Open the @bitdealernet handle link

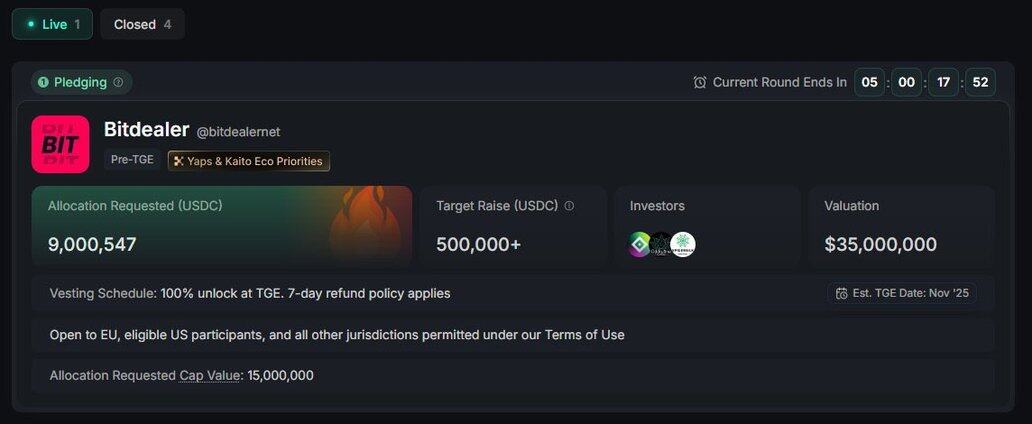click(238, 132)
